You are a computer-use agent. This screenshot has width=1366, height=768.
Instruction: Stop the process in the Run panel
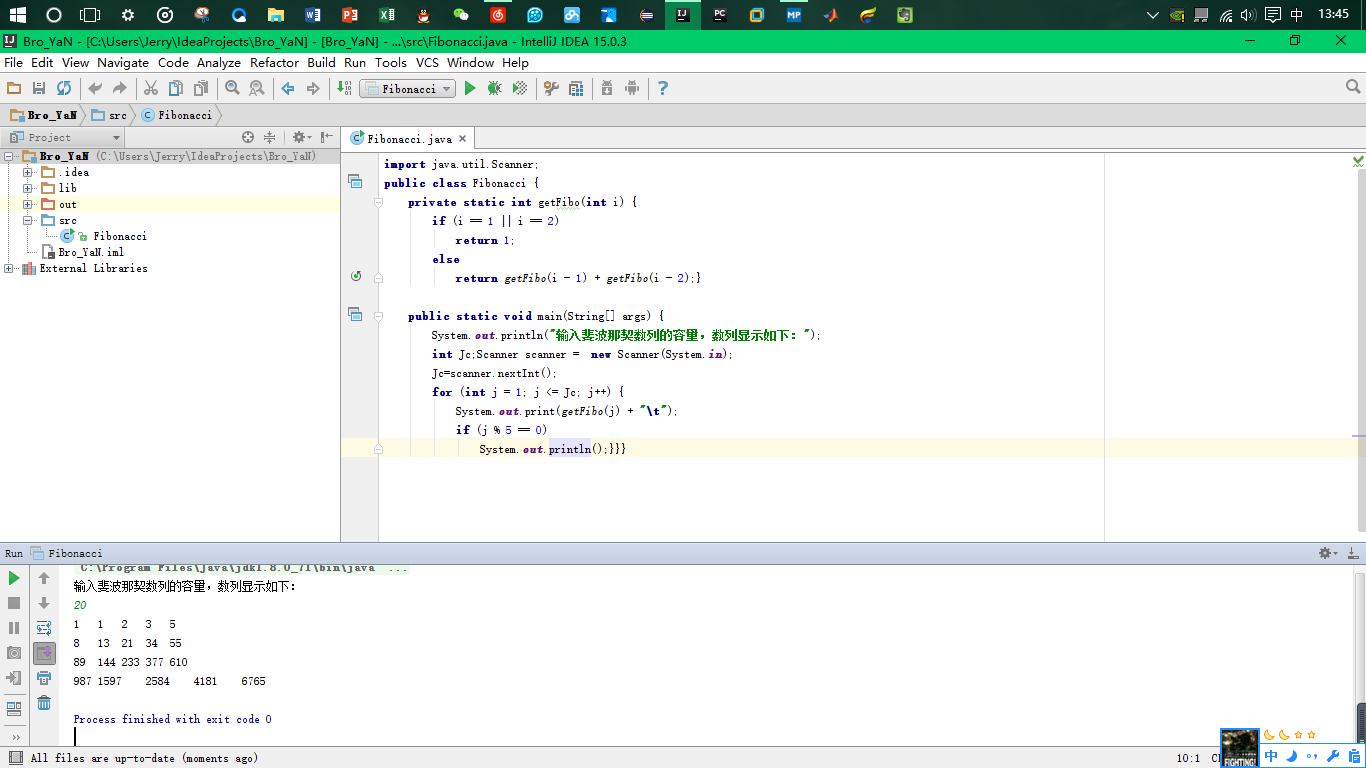(14, 603)
